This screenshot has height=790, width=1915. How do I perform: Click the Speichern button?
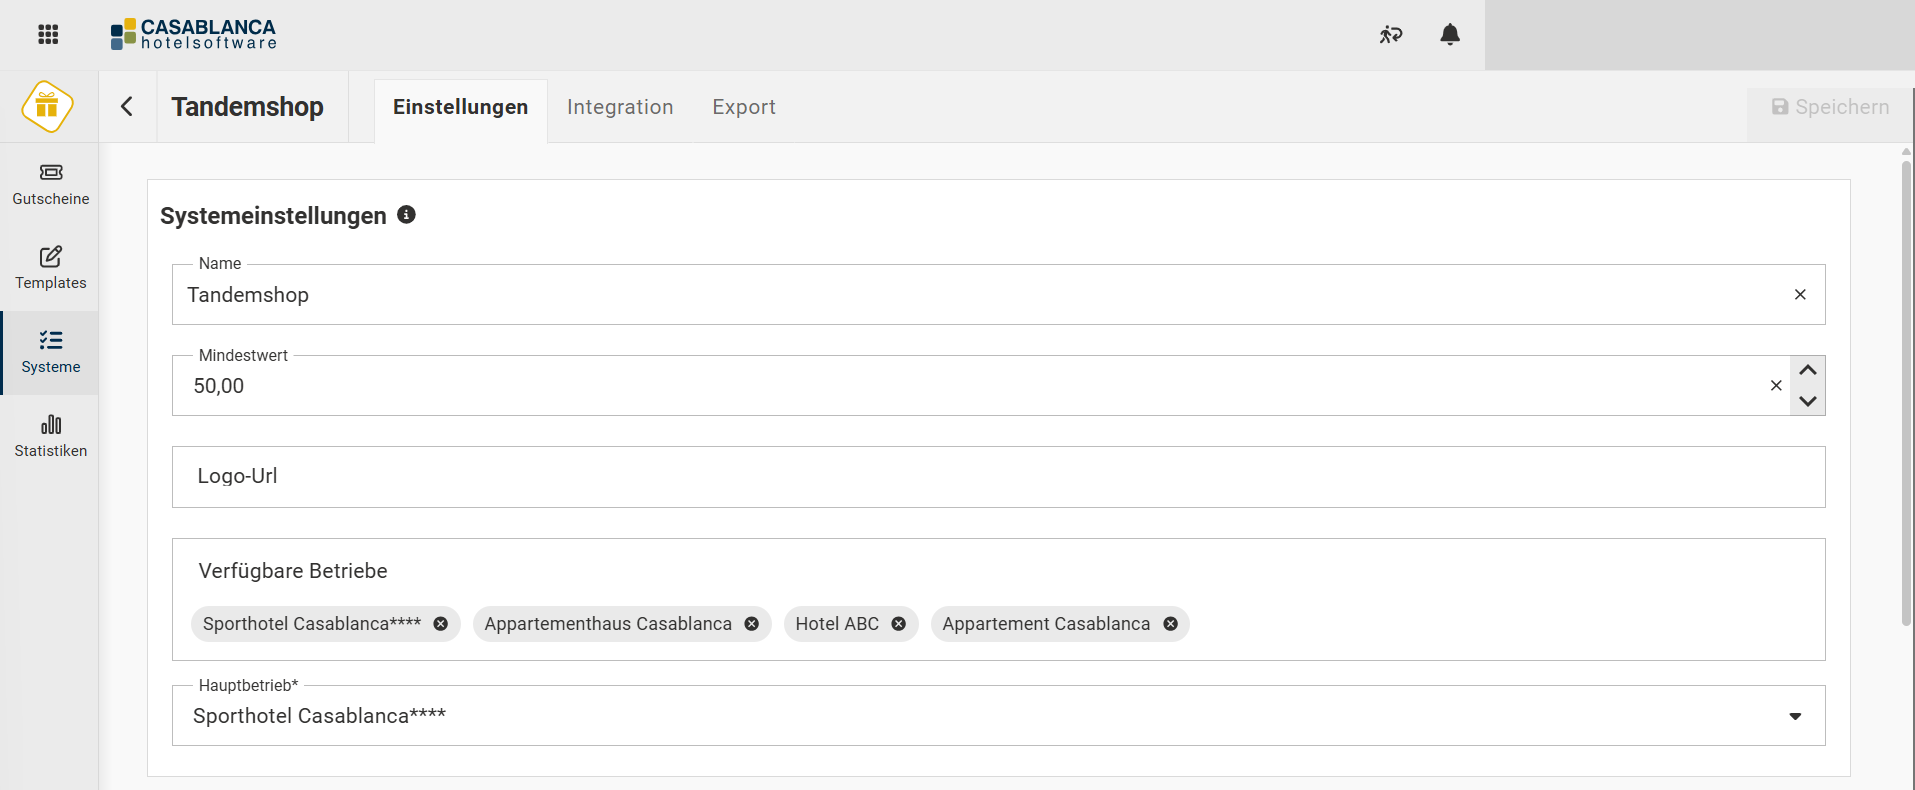[1829, 107]
